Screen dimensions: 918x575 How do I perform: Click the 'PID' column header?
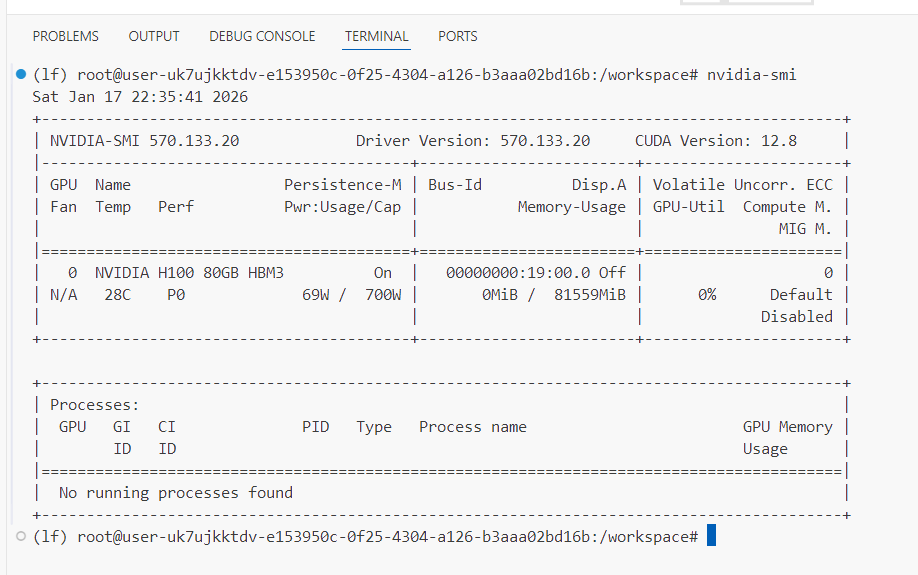[x=316, y=427]
